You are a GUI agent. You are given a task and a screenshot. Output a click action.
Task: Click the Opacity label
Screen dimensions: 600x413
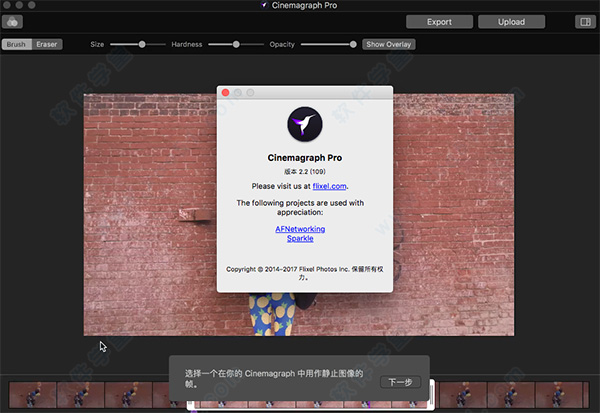click(282, 44)
